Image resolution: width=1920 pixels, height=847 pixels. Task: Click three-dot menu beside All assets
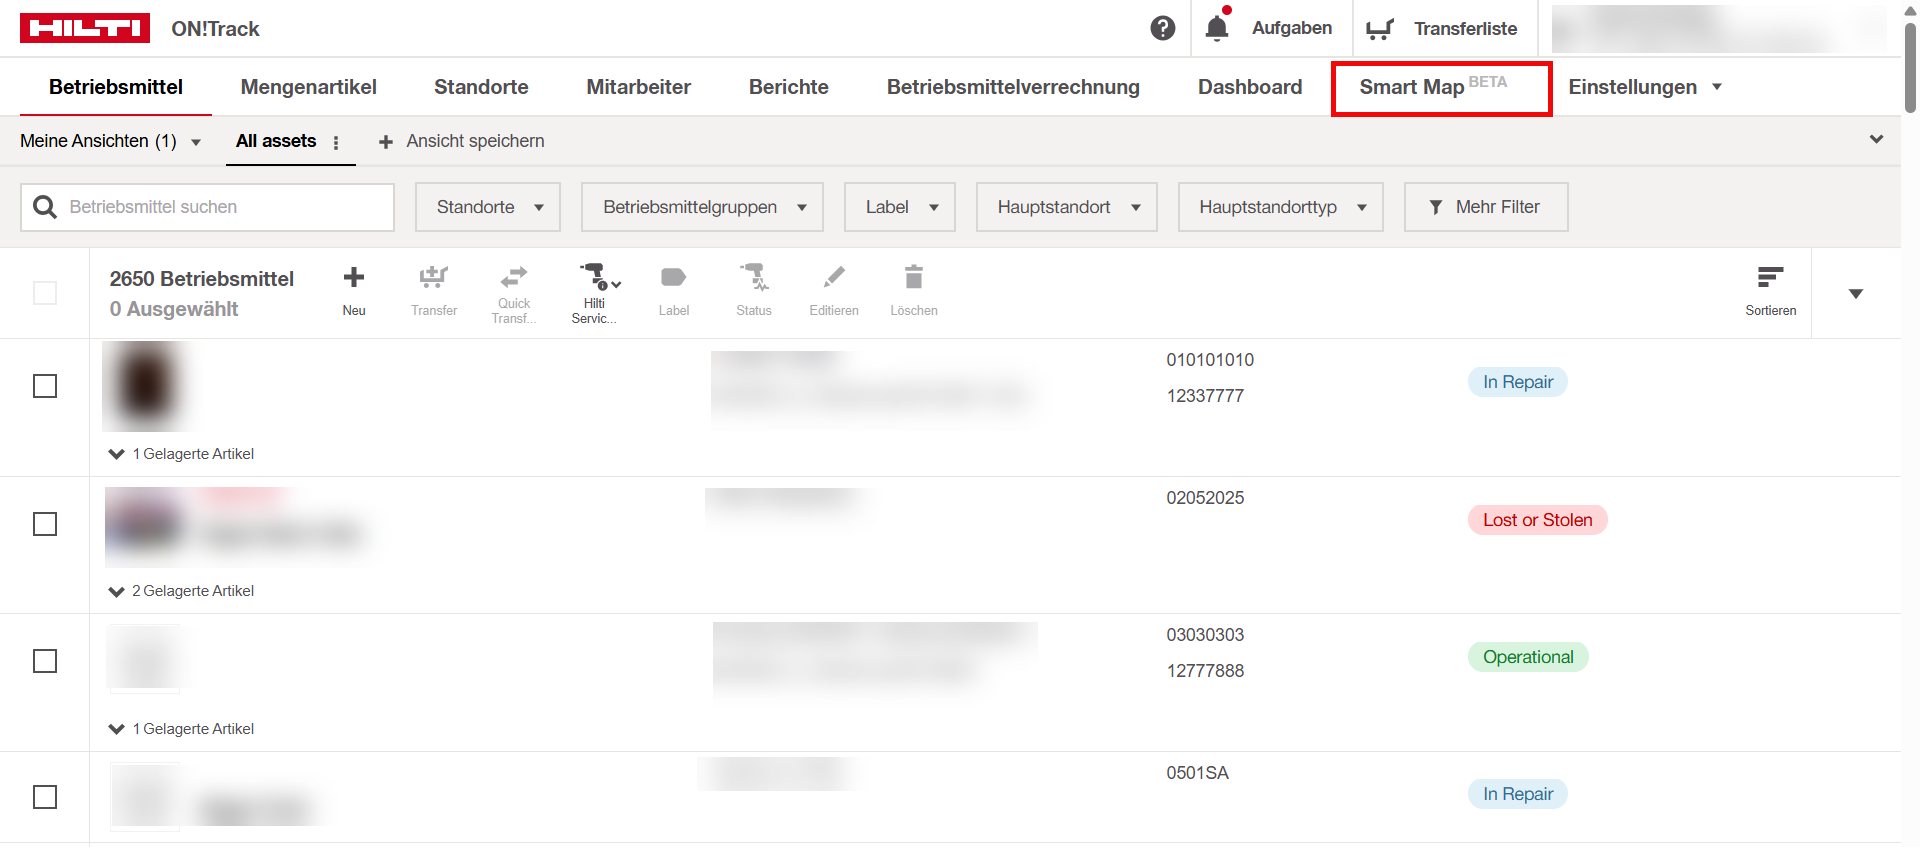point(336,143)
